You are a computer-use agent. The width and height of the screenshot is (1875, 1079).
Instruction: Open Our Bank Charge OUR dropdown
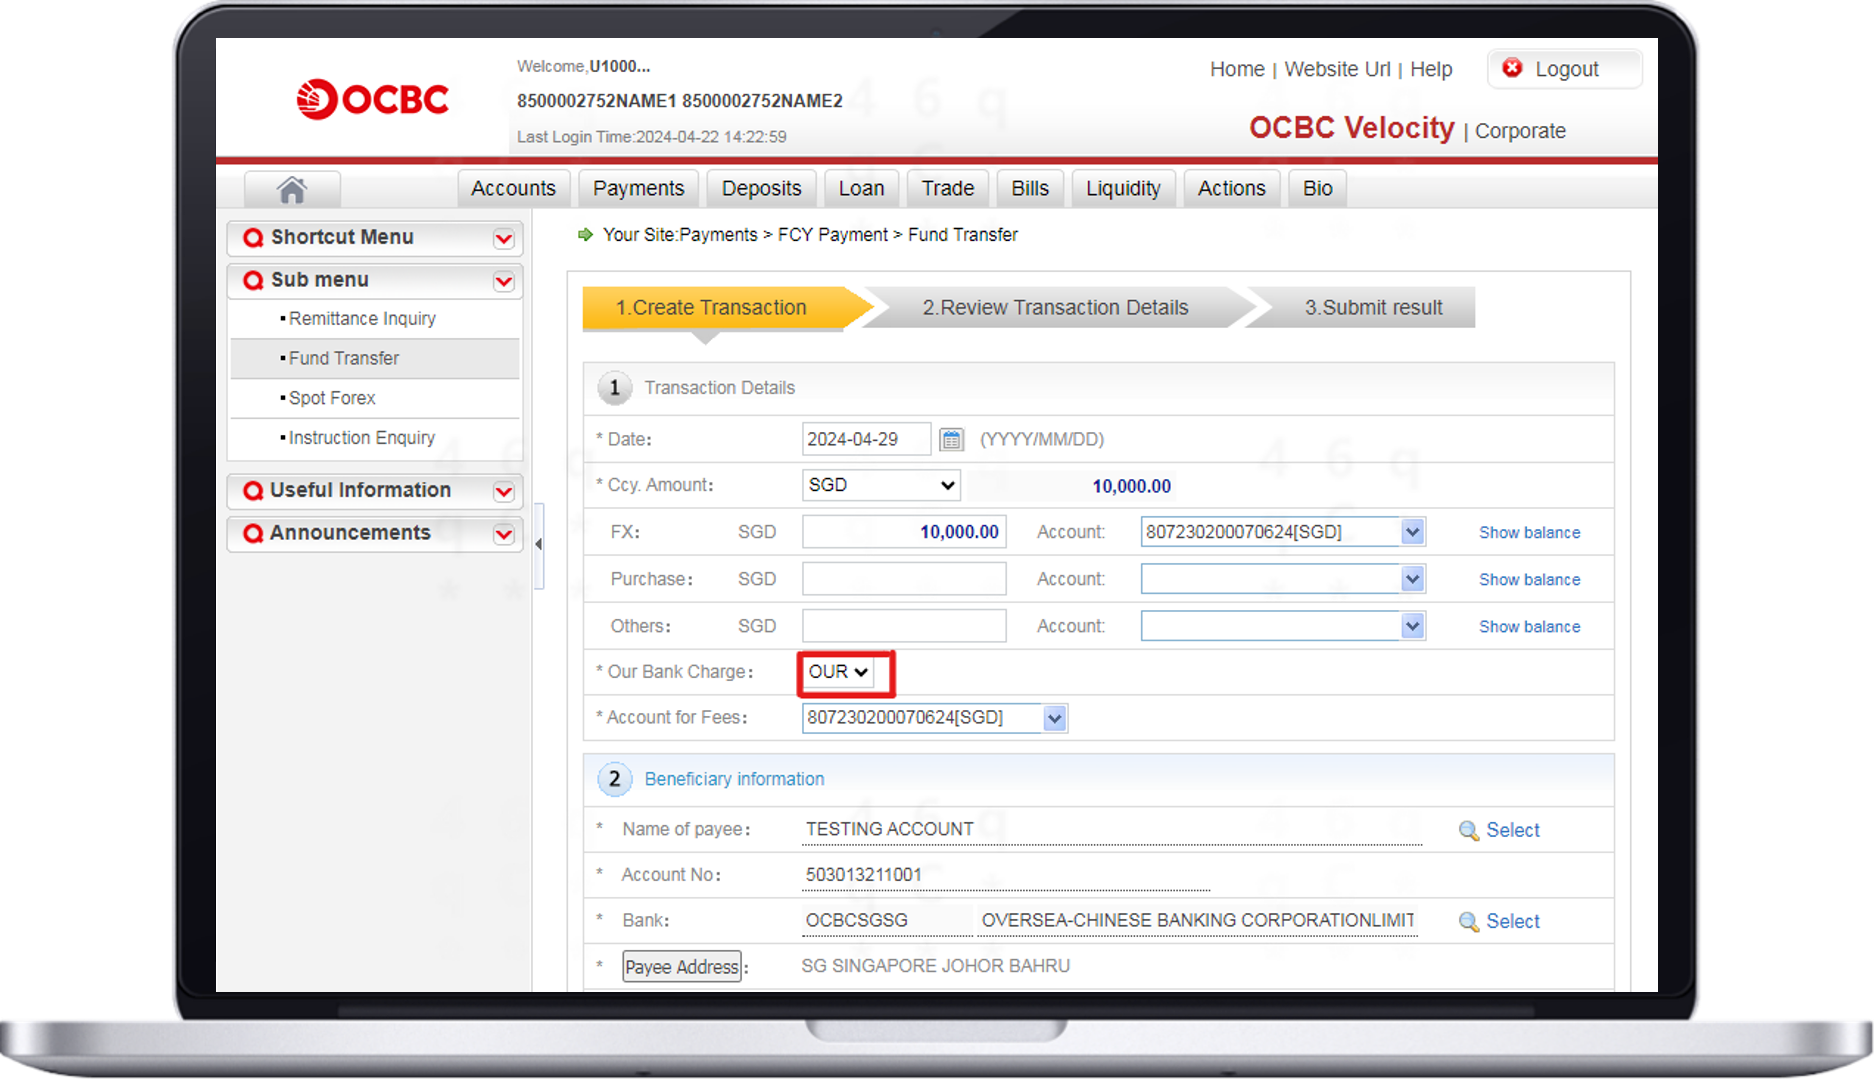pyautogui.click(x=838, y=672)
